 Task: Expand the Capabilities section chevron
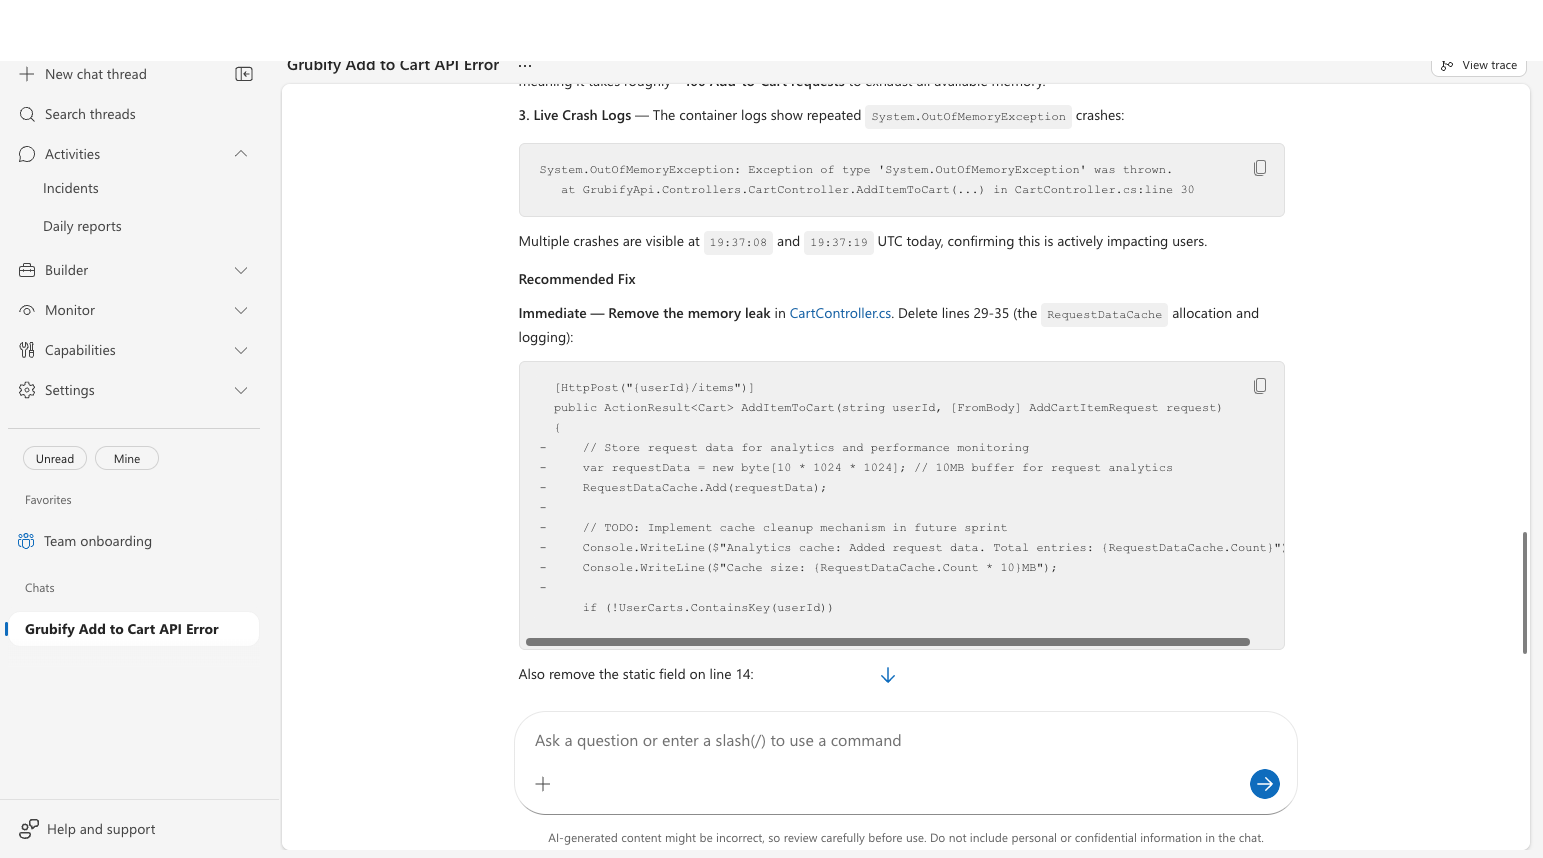tap(241, 350)
